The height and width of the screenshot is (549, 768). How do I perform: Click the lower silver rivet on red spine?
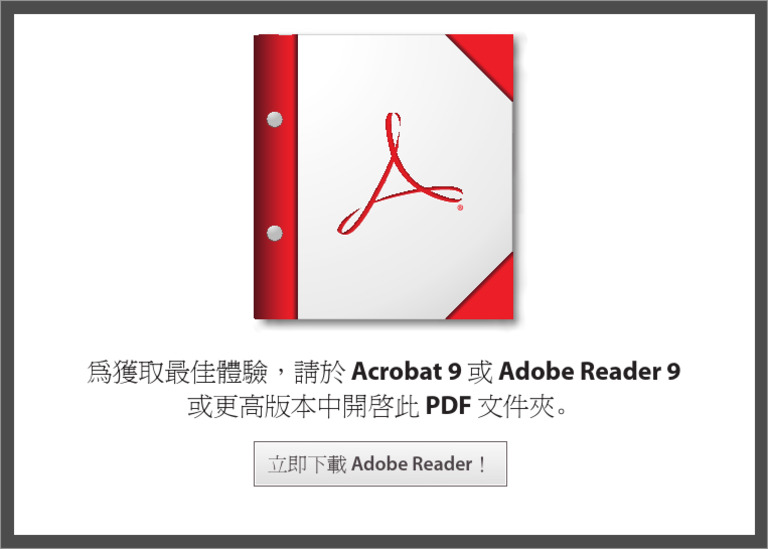[275, 233]
